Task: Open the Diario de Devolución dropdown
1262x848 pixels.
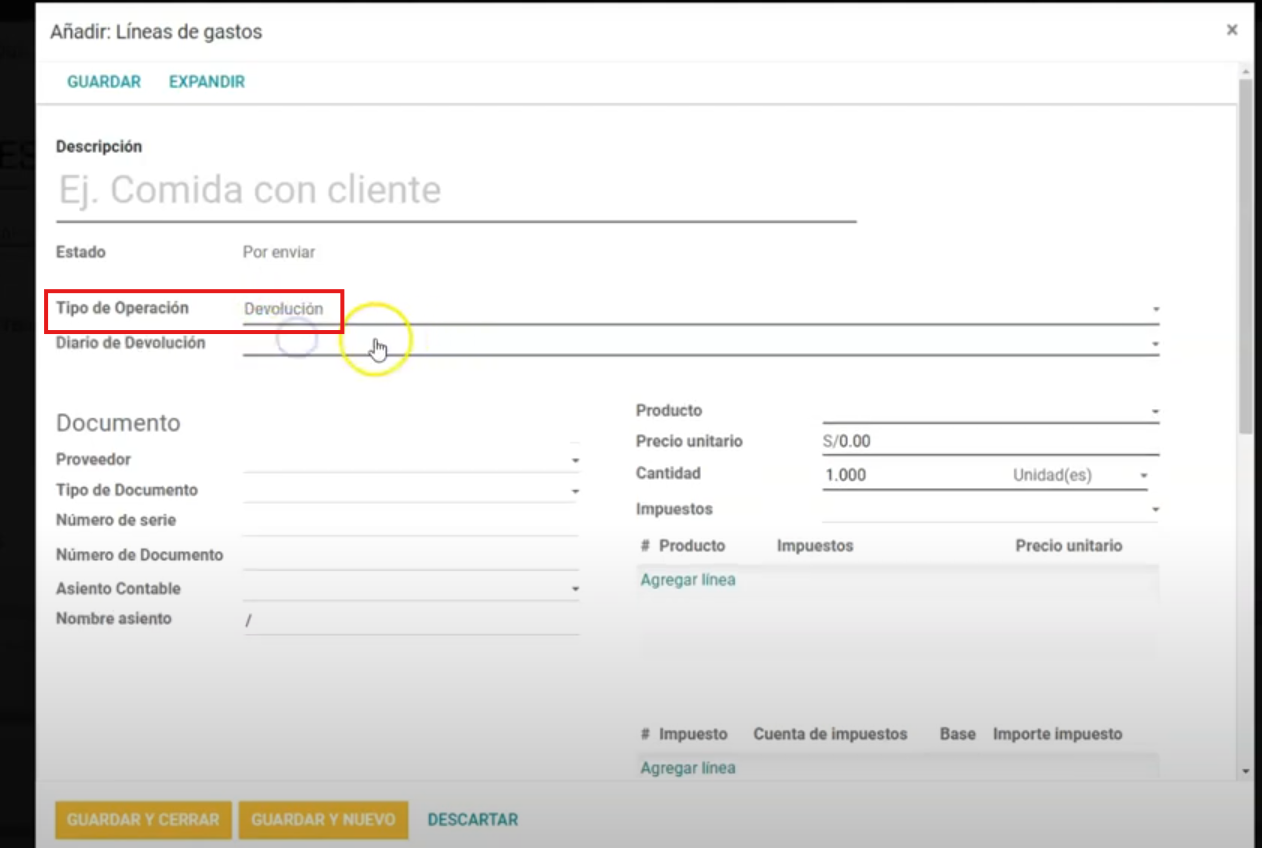Action: click(x=700, y=344)
